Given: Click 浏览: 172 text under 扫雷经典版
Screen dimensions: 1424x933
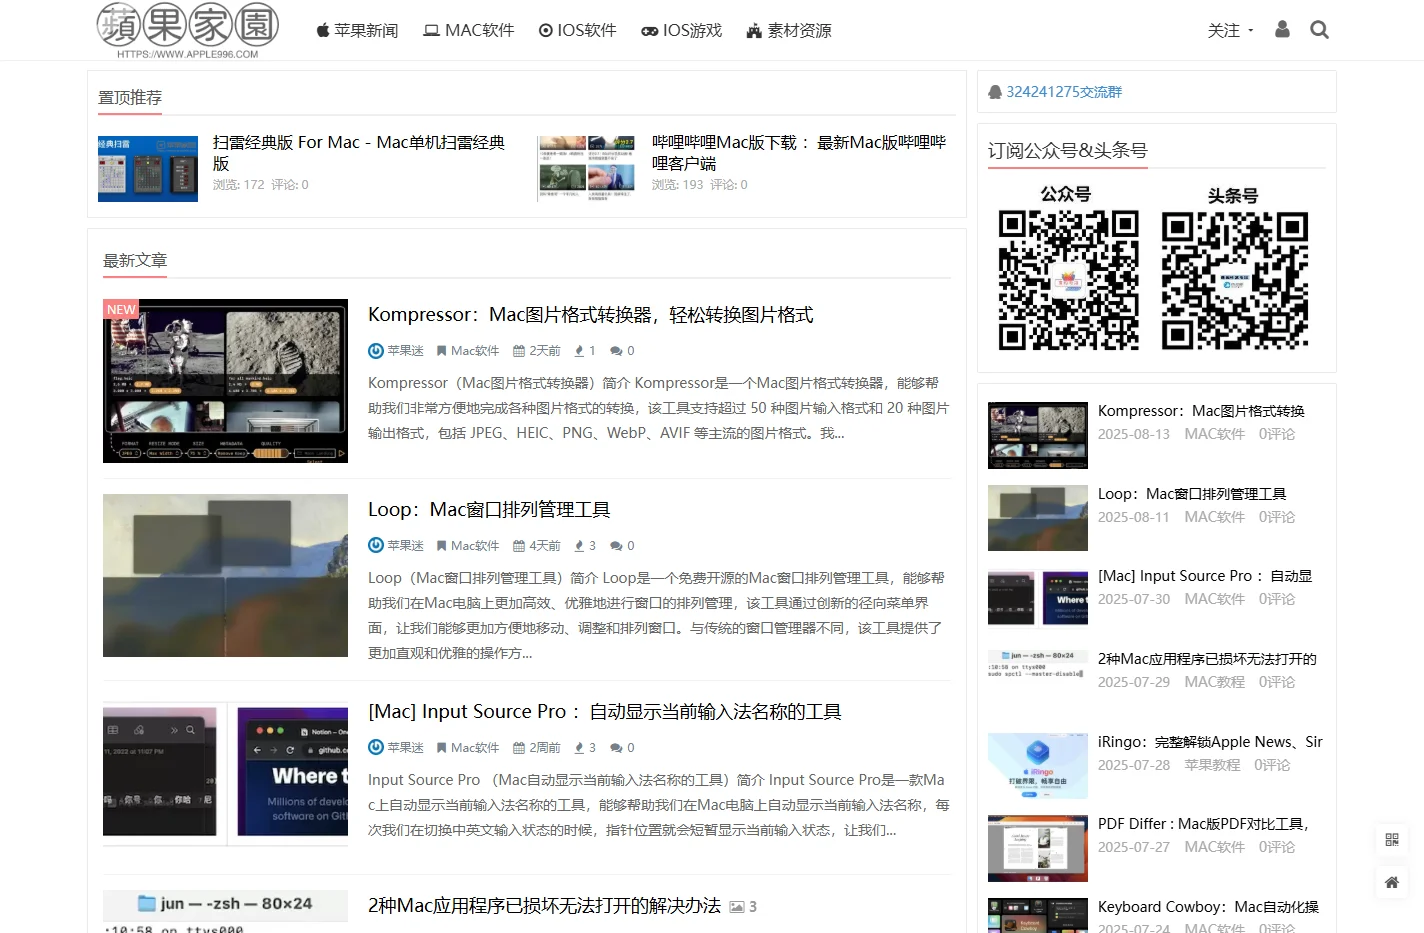Looking at the screenshot, I should click(x=239, y=185).
